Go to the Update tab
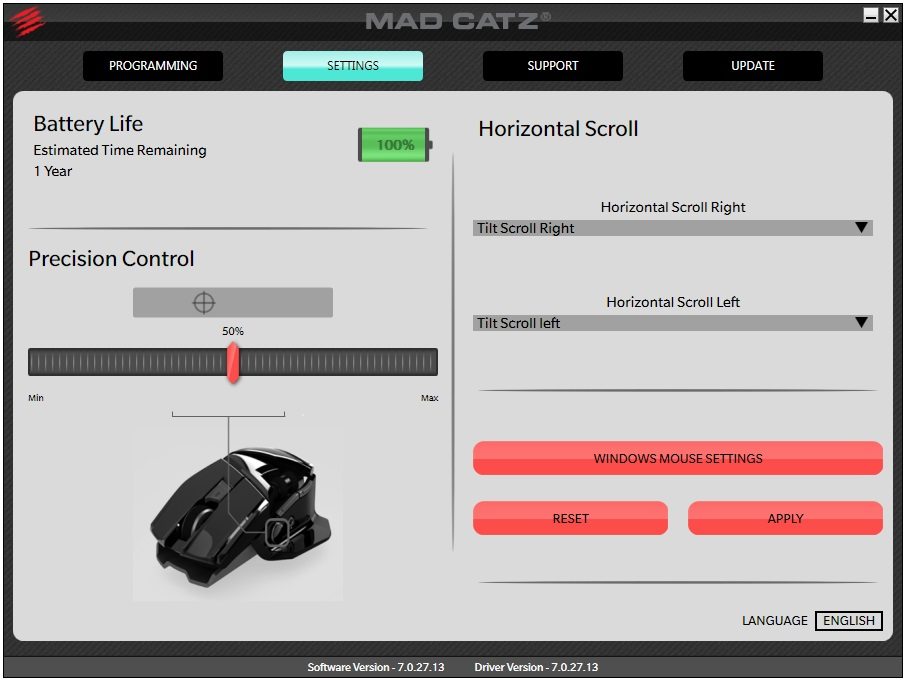 [x=753, y=66]
